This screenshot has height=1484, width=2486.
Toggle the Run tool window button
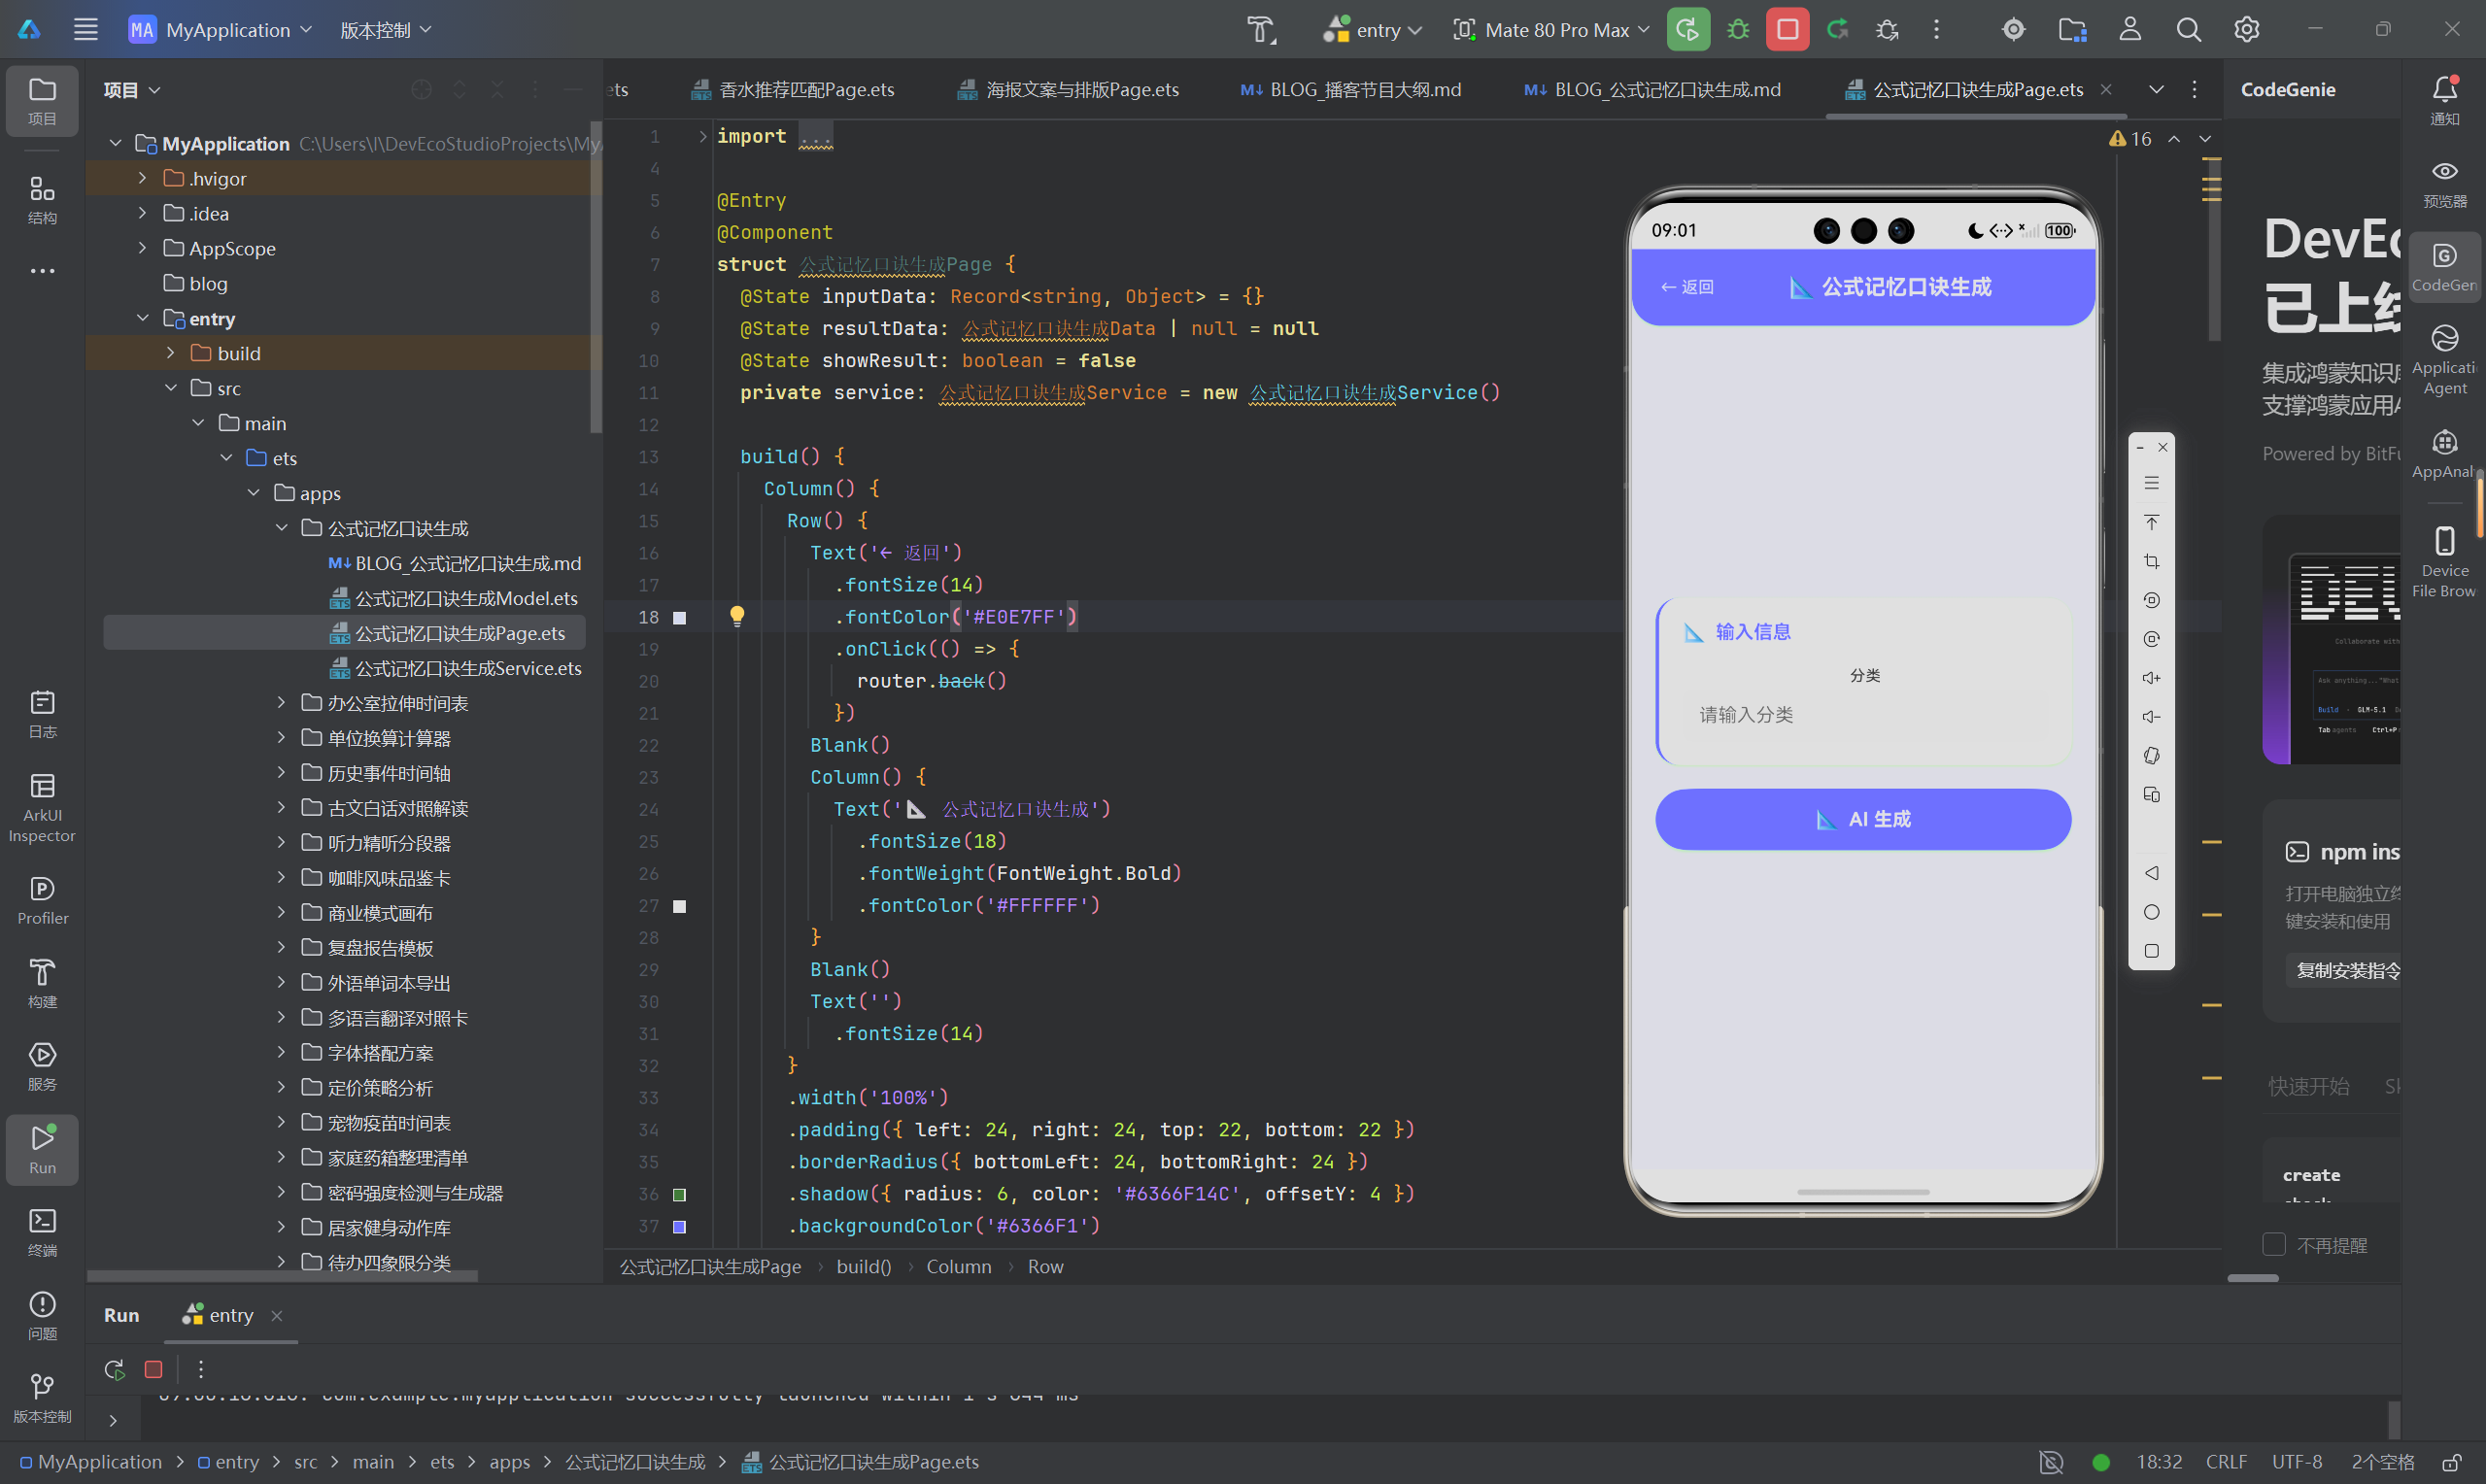[42, 1150]
